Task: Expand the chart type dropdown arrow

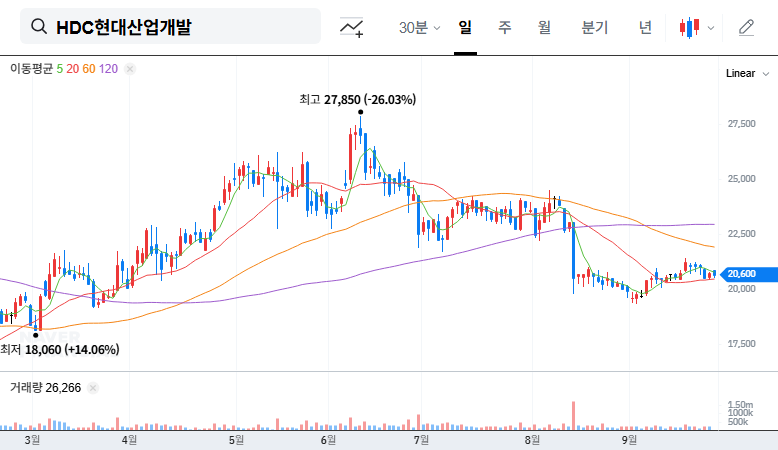Action: (x=711, y=28)
